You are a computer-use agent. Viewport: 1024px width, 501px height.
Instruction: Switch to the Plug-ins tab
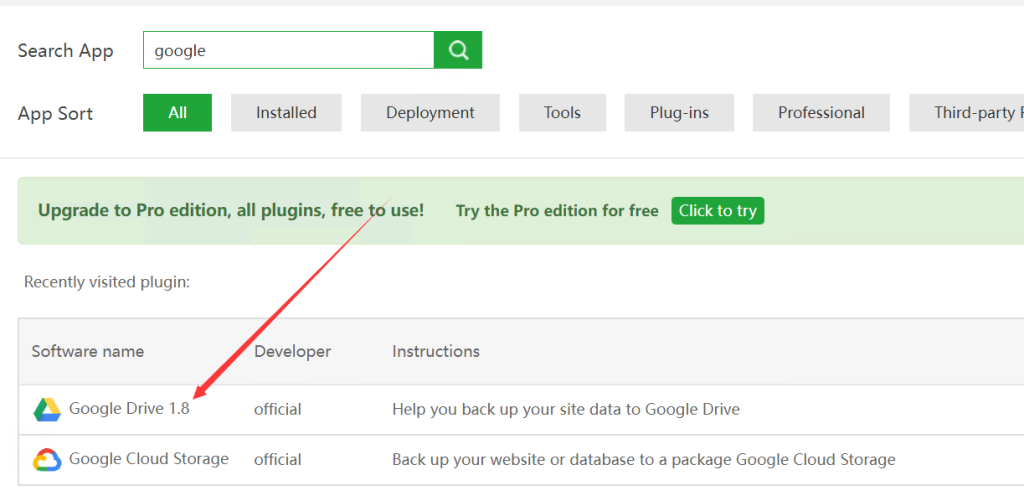click(x=679, y=113)
